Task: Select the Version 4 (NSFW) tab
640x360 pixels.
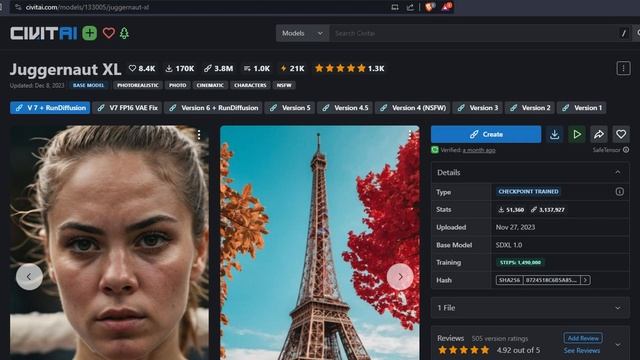Action: click(413, 108)
